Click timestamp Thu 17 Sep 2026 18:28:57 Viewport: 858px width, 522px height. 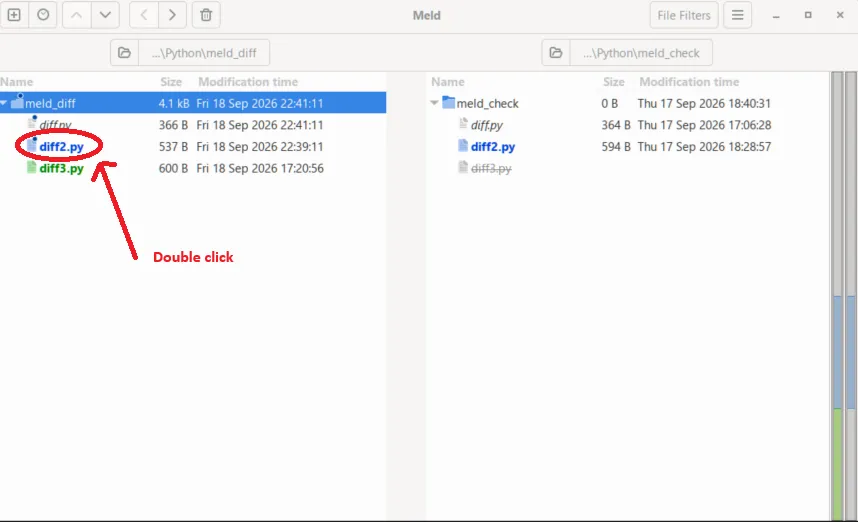point(704,147)
